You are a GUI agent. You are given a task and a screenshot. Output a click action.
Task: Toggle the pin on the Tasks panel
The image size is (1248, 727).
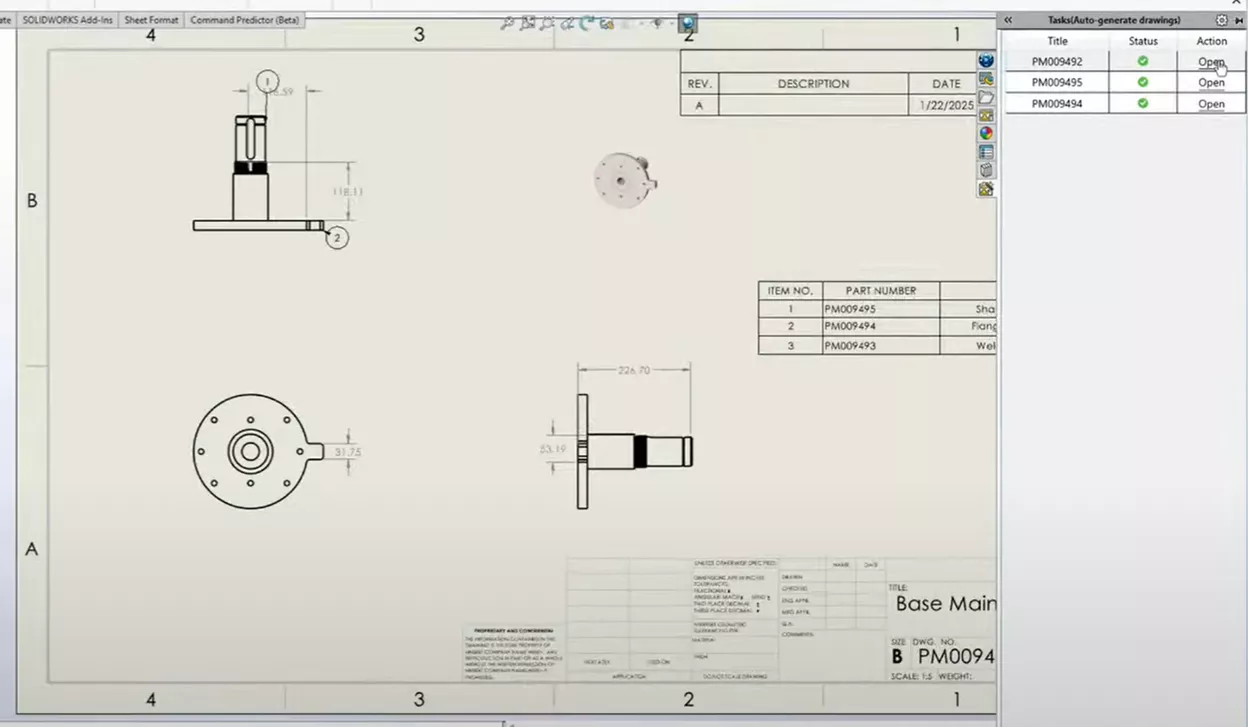1236,20
